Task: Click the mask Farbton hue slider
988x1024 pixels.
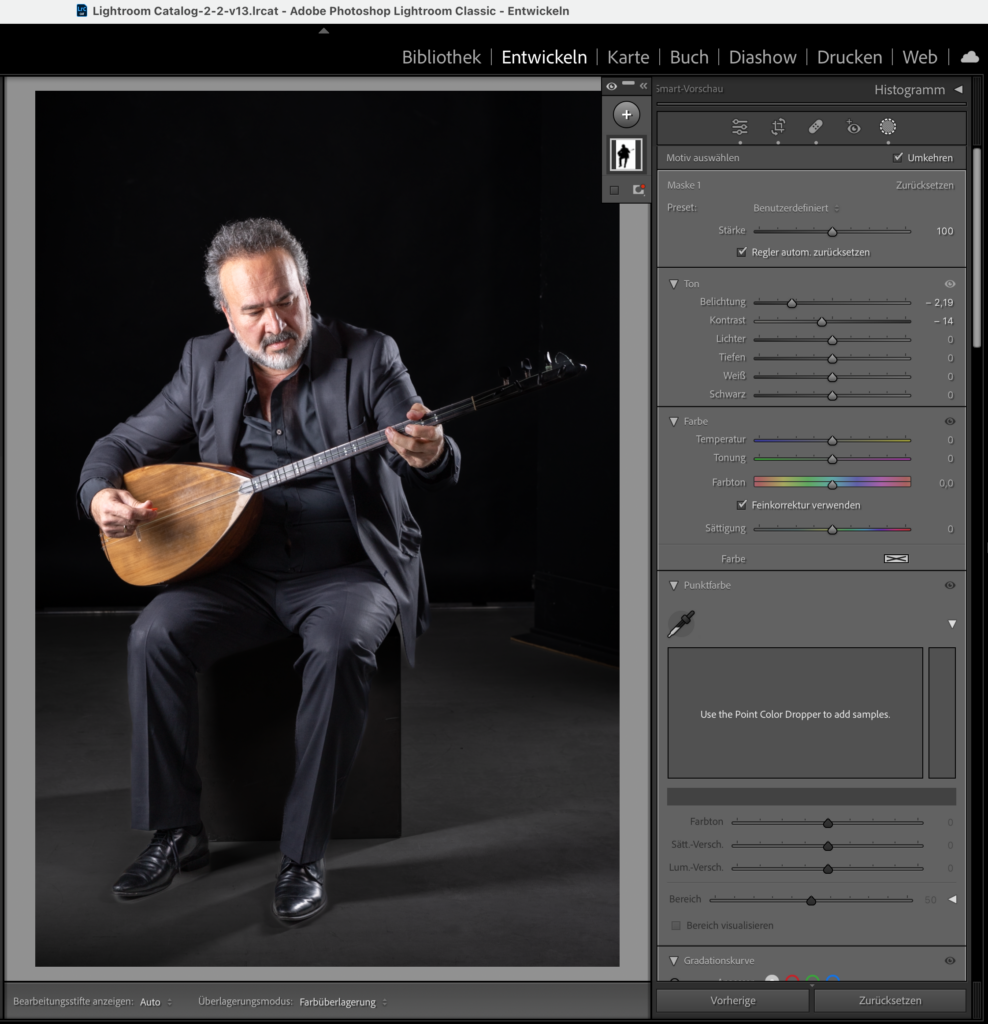Action: [x=832, y=482]
